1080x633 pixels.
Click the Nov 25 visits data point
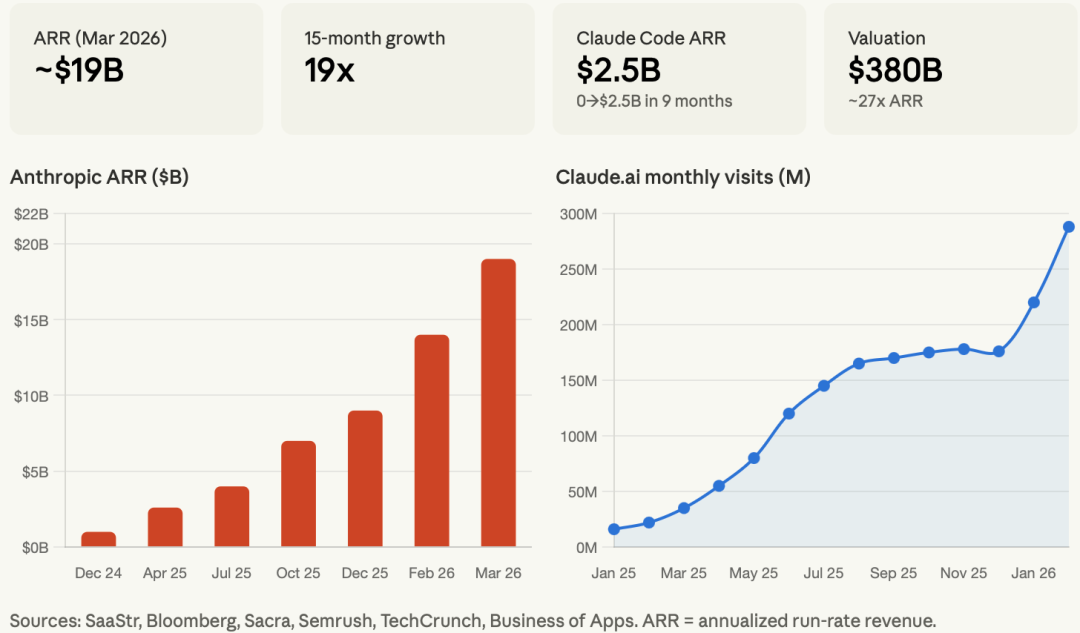click(964, 349)
